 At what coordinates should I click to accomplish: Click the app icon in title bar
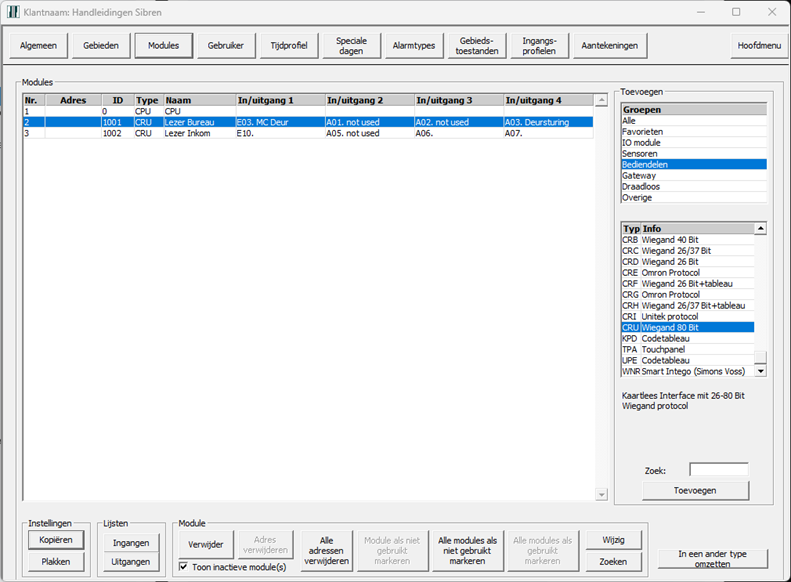13,12
